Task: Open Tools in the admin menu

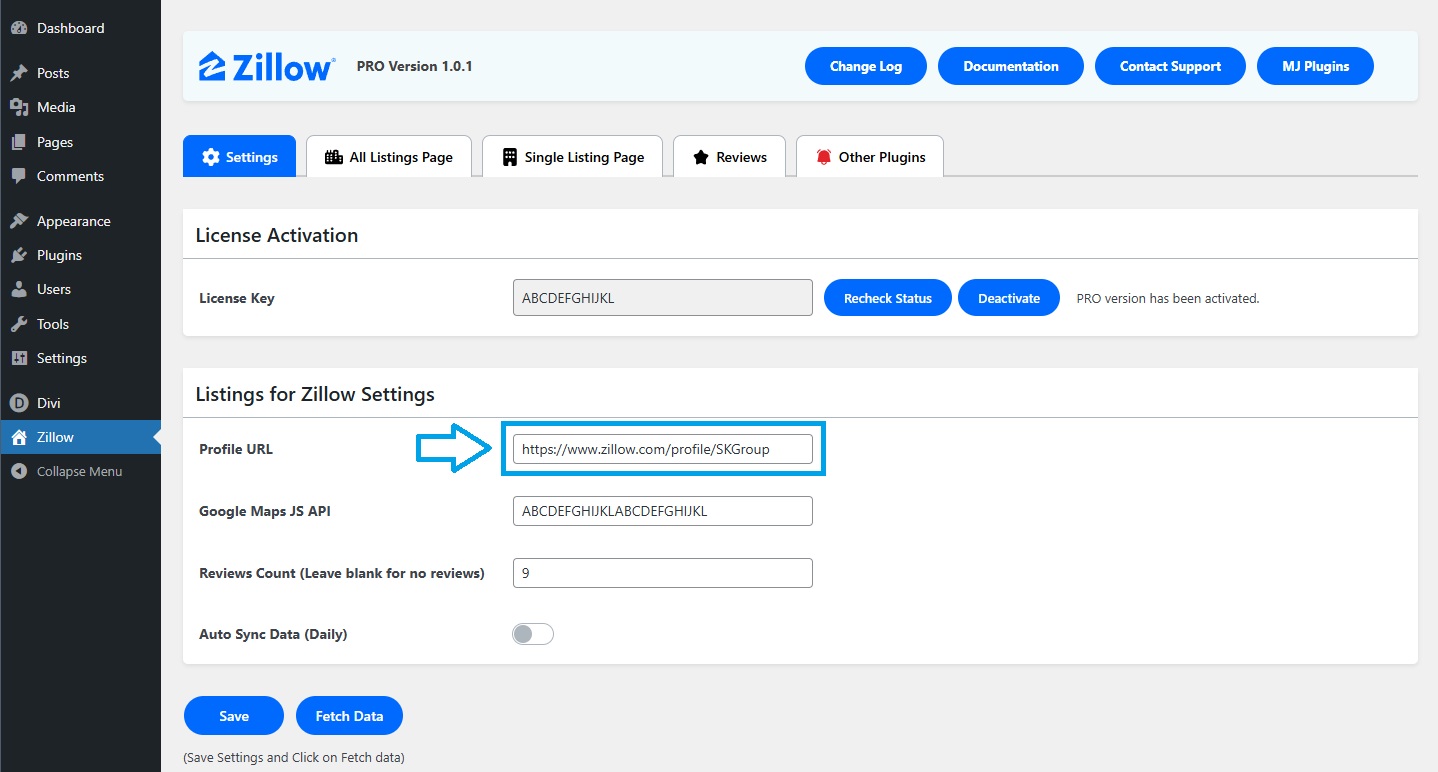Action: coord(80,324)
